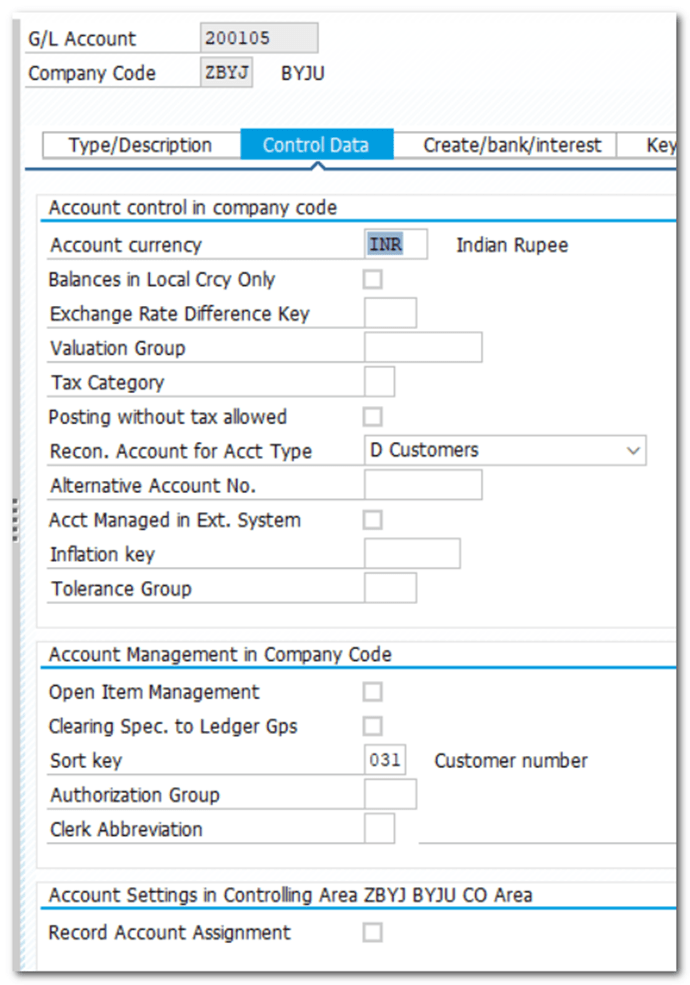Click the Tolerance Group input field
This screenshot has height=985, width=690.
point(390,589)
